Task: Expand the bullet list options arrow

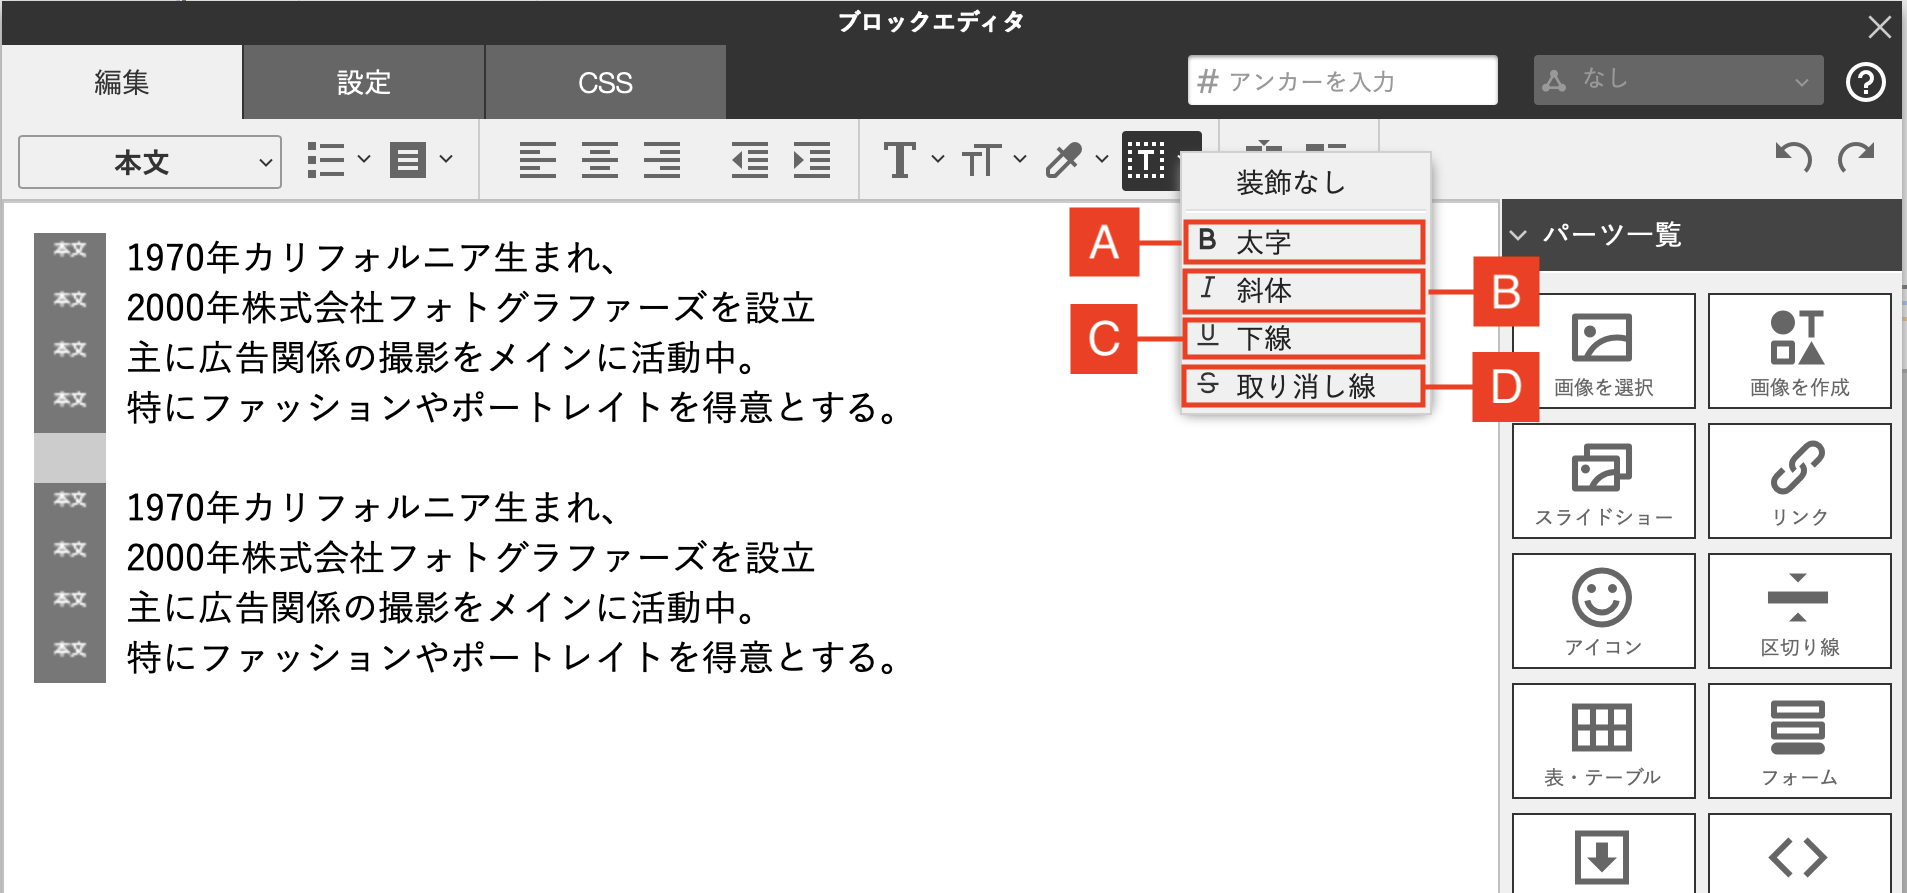Action: coord(364,159)
